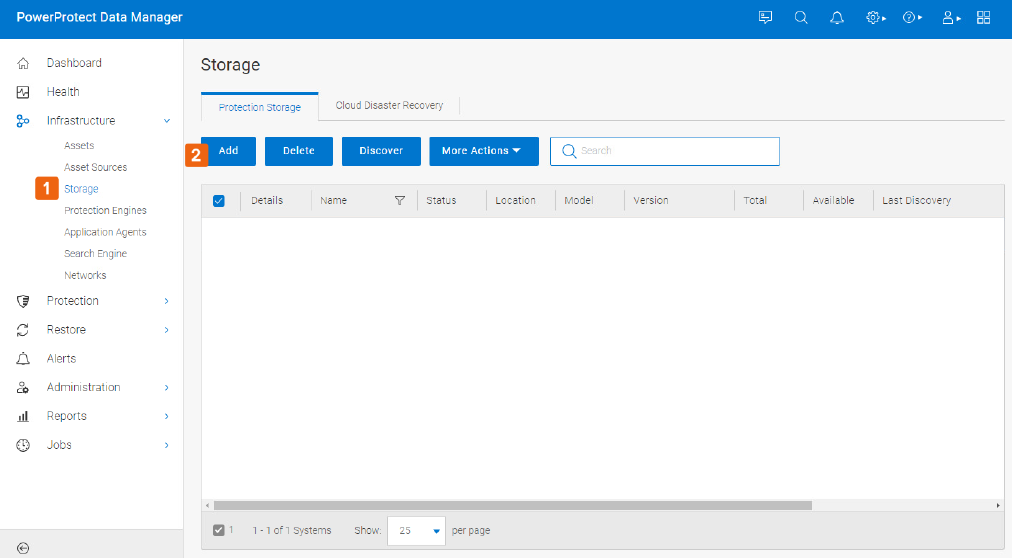Viewport: 1012px width, 558px height.
Task: Open the per page count dropdown
Action: coord(416,531)
